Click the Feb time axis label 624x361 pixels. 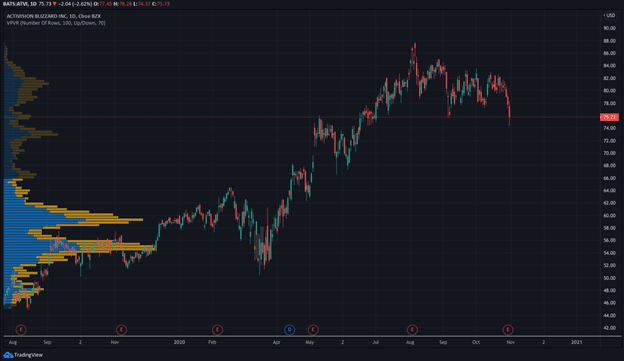(x=212, y=342)
